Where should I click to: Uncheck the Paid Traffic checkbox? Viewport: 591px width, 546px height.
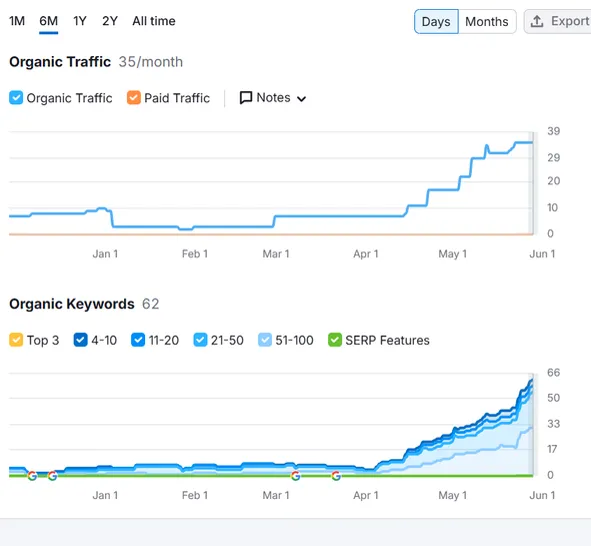134,98
